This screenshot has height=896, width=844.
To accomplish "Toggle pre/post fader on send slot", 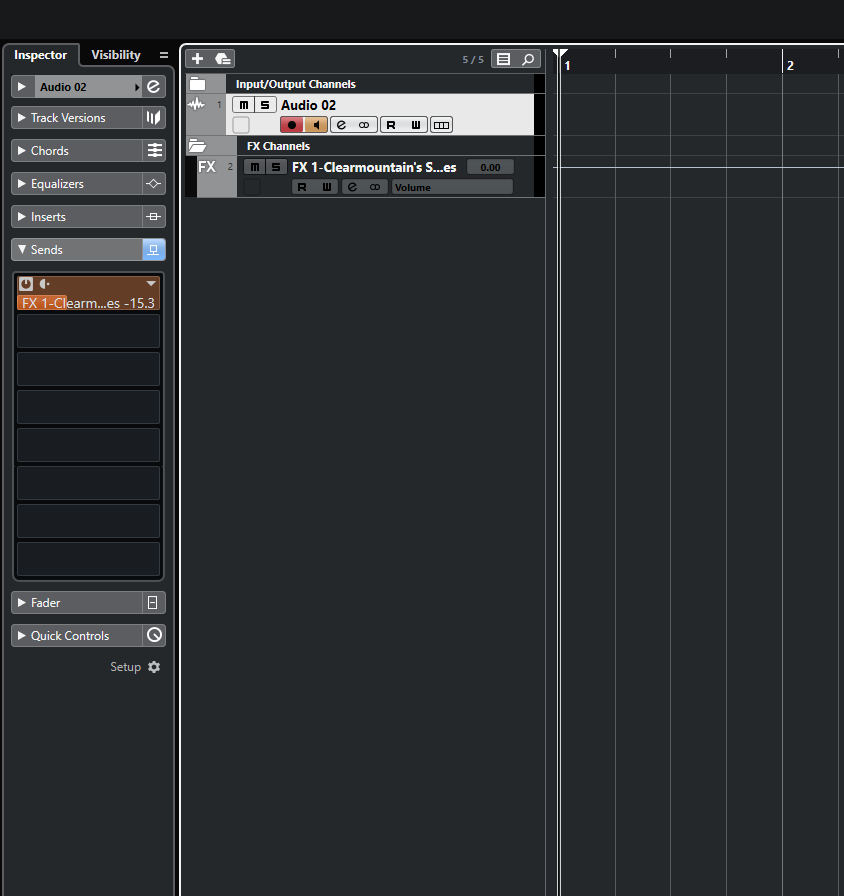I will (x=45, y=283).
